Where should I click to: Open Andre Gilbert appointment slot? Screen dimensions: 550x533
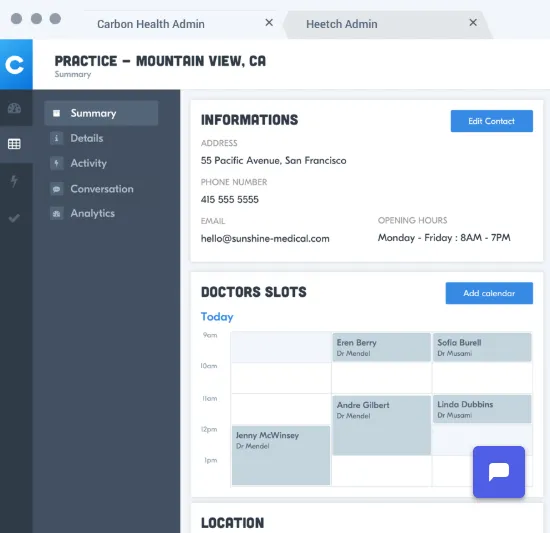381,425
